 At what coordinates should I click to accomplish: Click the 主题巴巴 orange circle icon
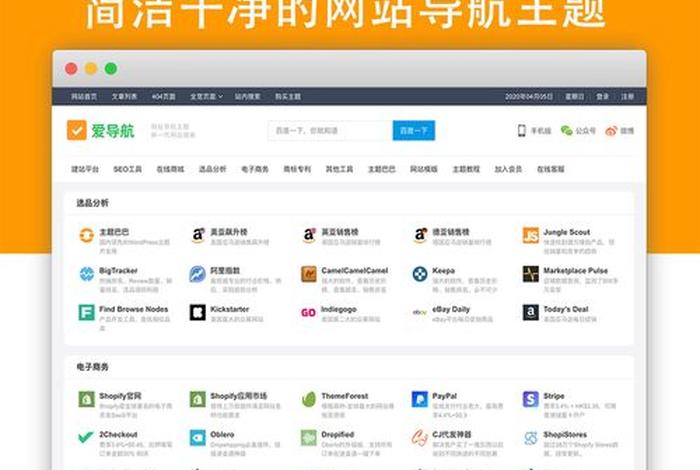87,235
